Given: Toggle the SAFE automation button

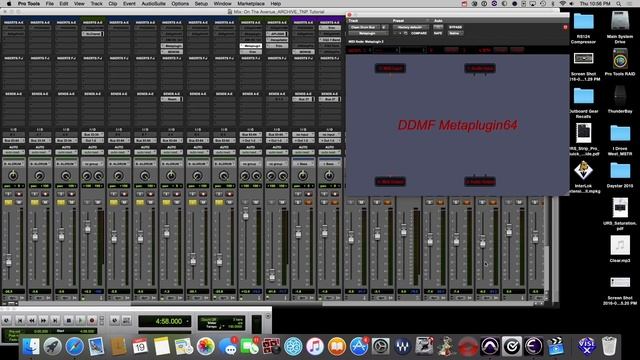Looking at the screenshot, I should [x=438, y=33].
